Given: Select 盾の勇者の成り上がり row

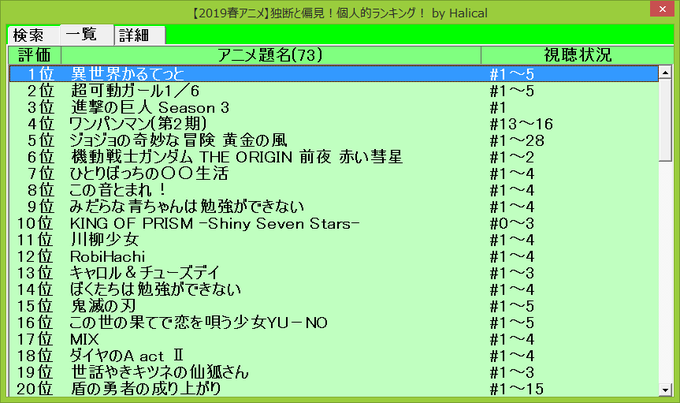Looking at the screenshot, I should coord(333,389).
